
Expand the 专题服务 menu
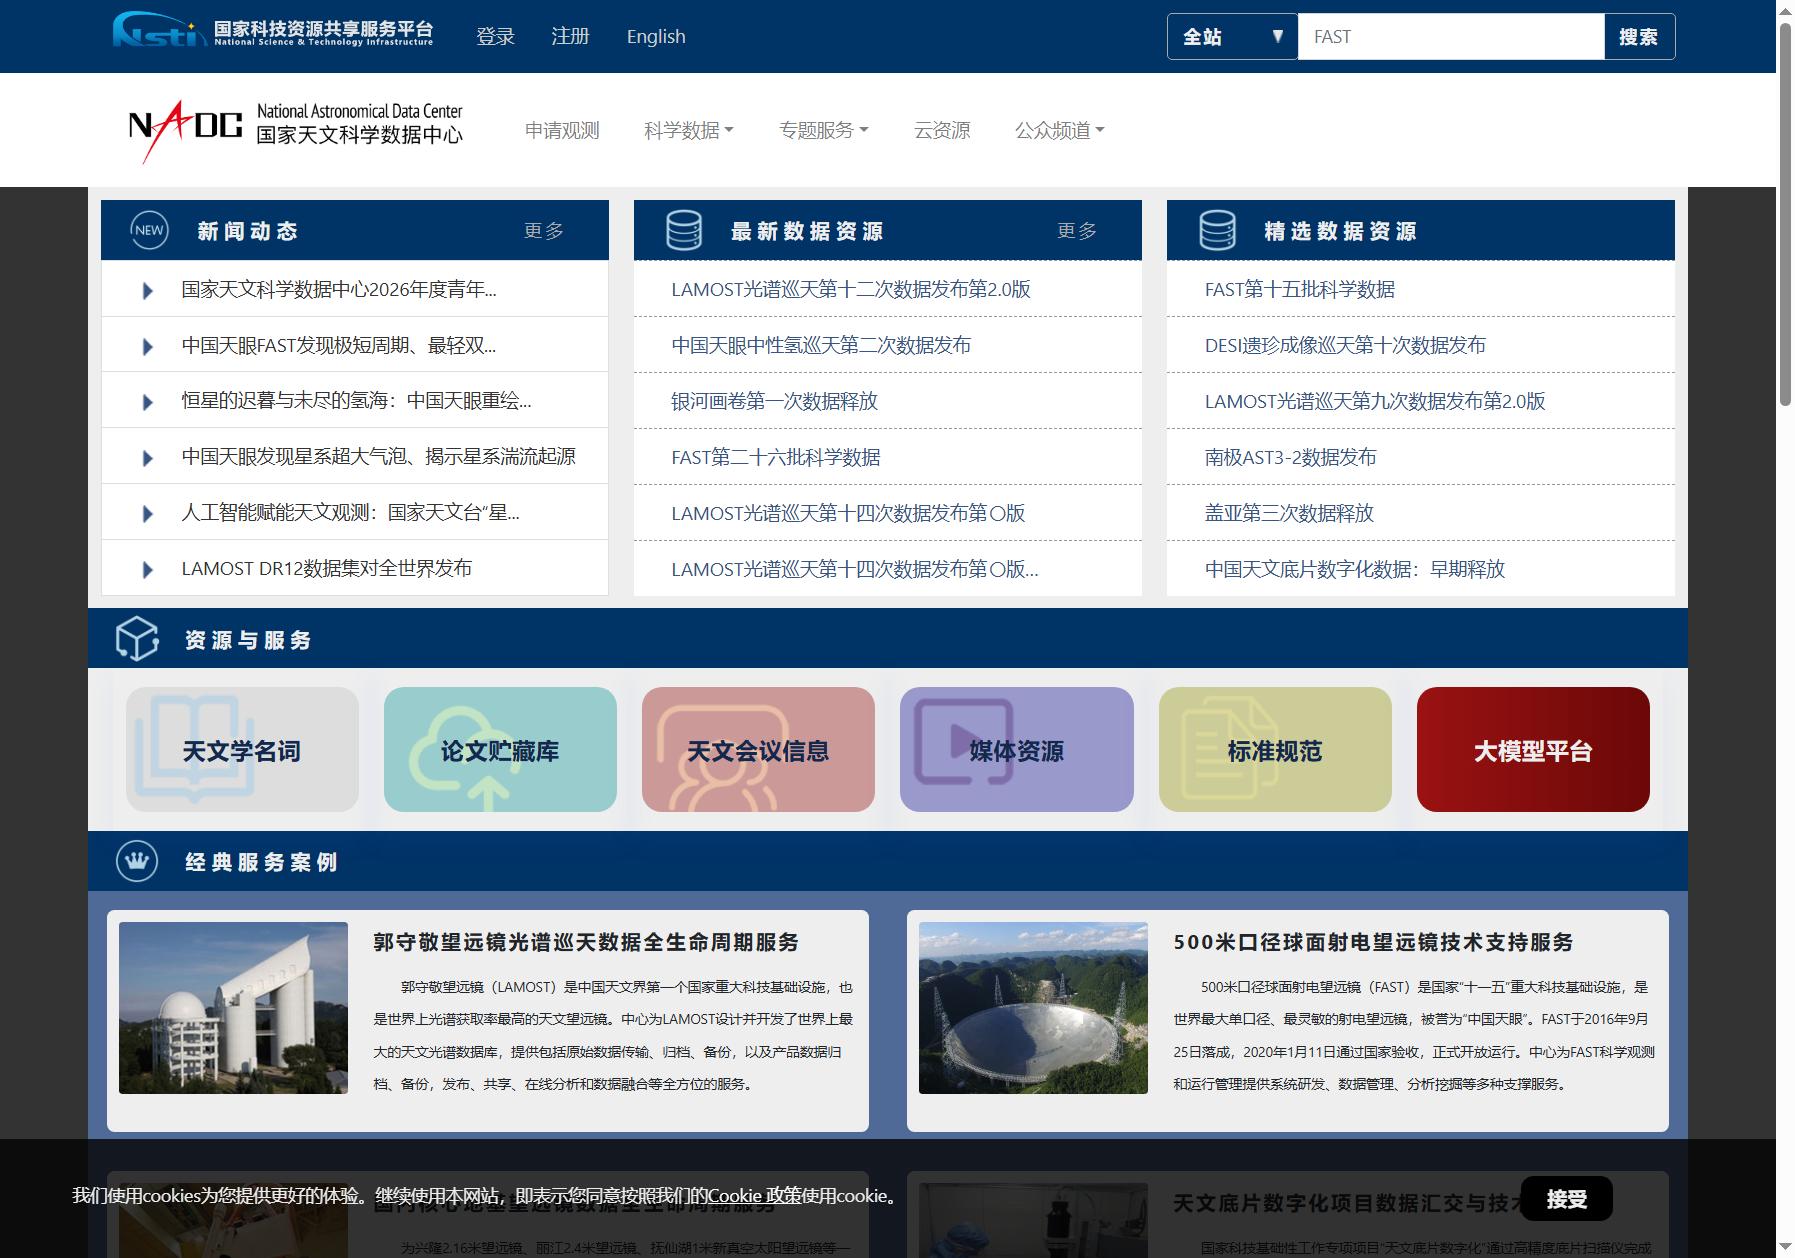coord(824,130)
